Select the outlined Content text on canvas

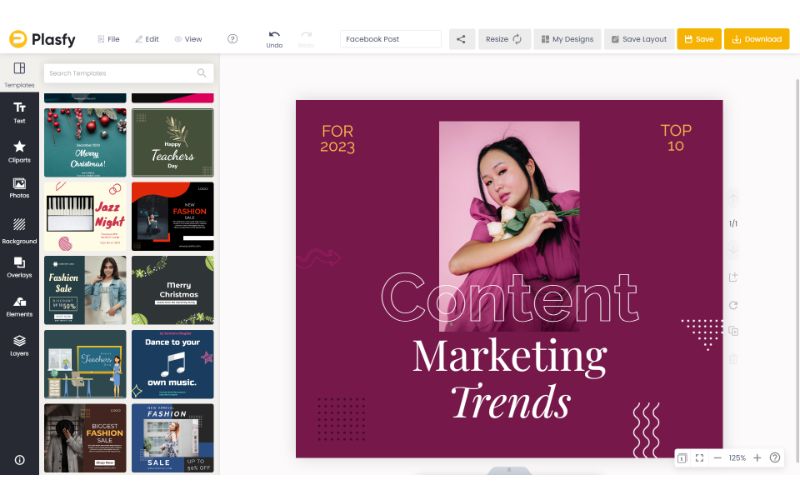click(510, 297)
